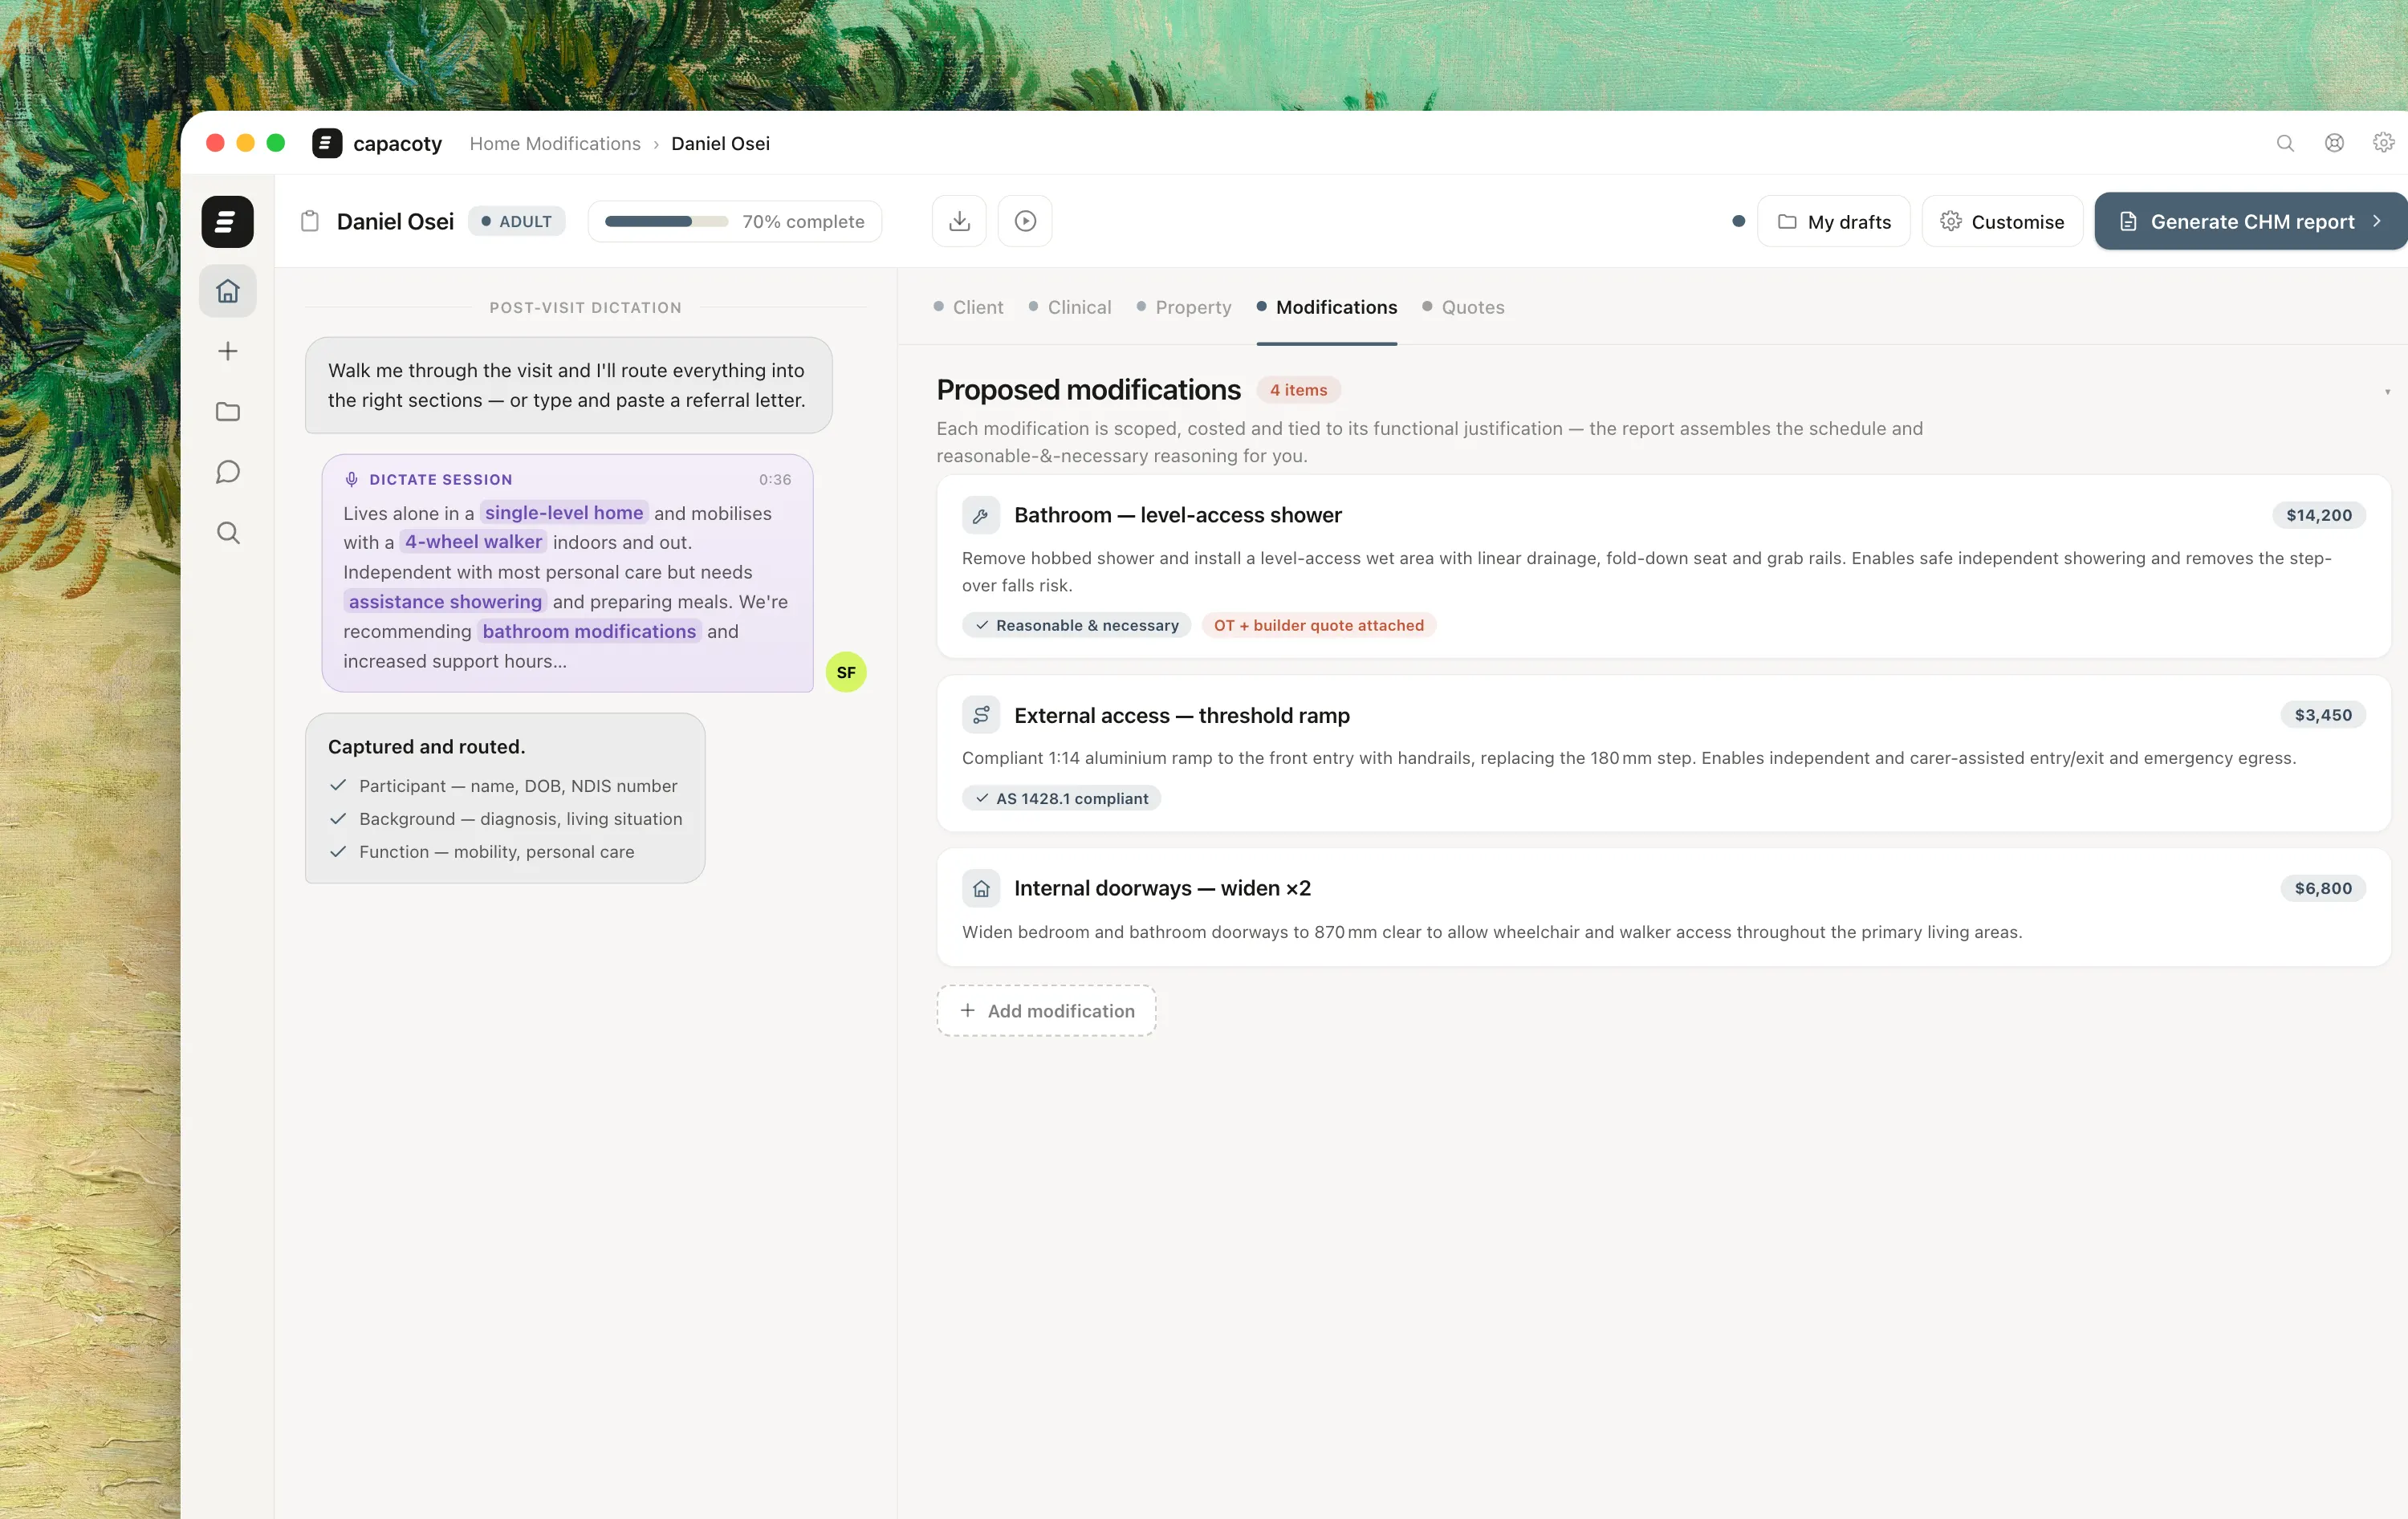Click highlighted term 4-wheel walker
The width and height of the screenshot is (2408, 1519).
point(473,542)
